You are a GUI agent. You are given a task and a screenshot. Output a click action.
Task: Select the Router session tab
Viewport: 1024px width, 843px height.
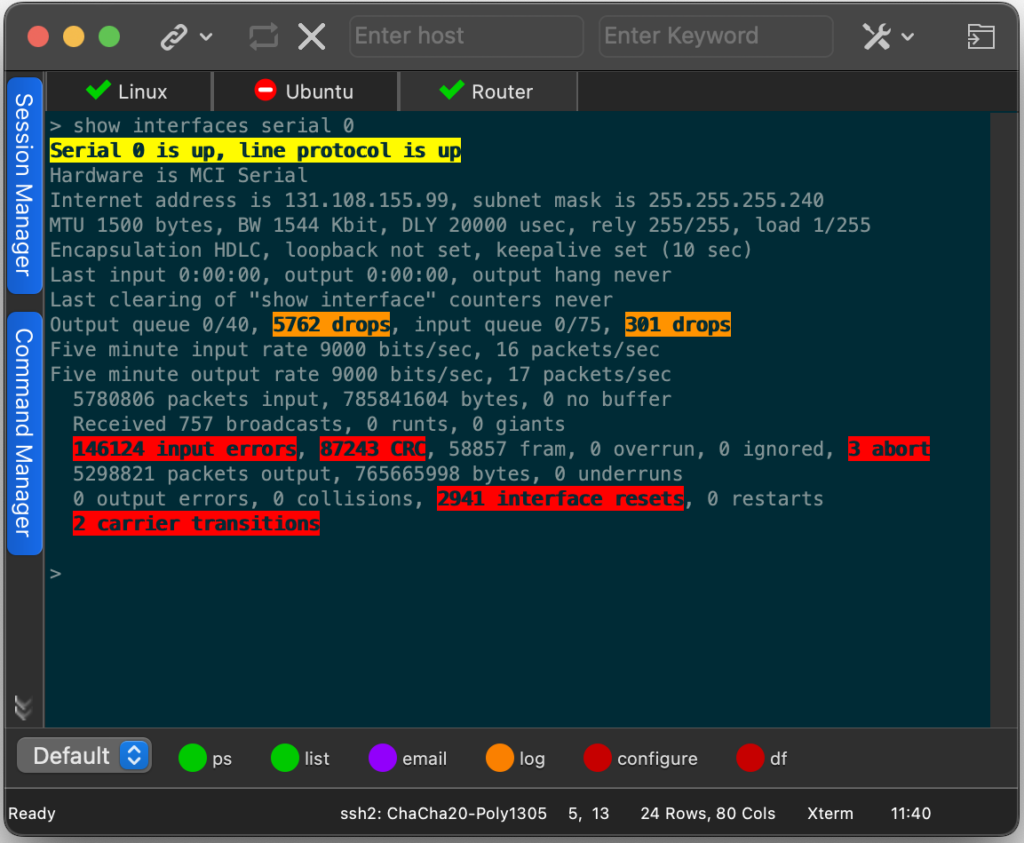click(487, 92)
